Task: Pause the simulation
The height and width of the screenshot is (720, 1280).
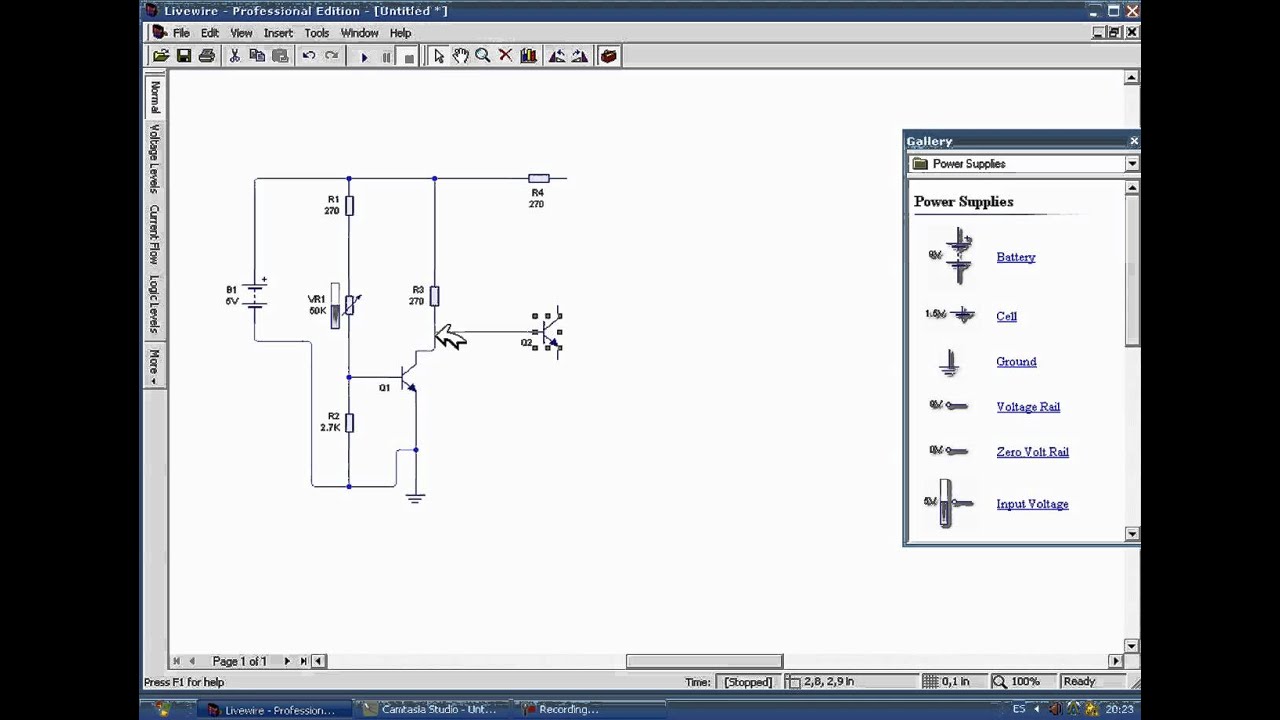Action: click(x=387, y=57)
